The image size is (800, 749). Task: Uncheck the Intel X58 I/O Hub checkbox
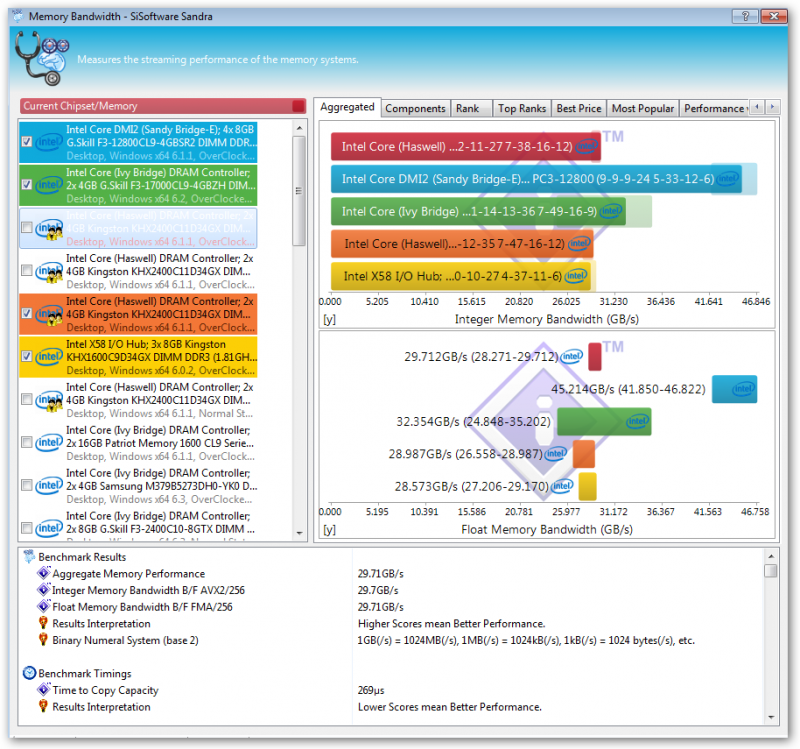click(x=27, y=357)
